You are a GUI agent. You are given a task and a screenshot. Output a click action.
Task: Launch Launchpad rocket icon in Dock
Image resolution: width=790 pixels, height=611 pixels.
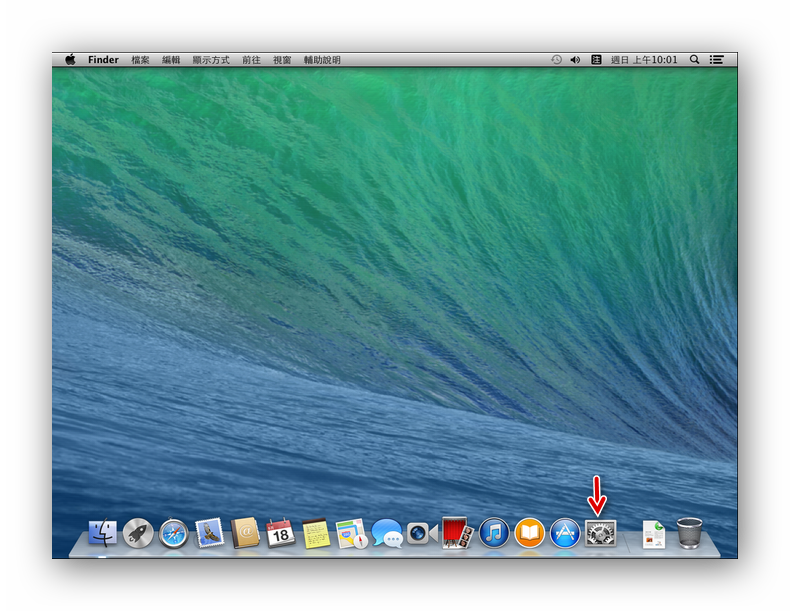pyautogui.click(x=138, y=533)
